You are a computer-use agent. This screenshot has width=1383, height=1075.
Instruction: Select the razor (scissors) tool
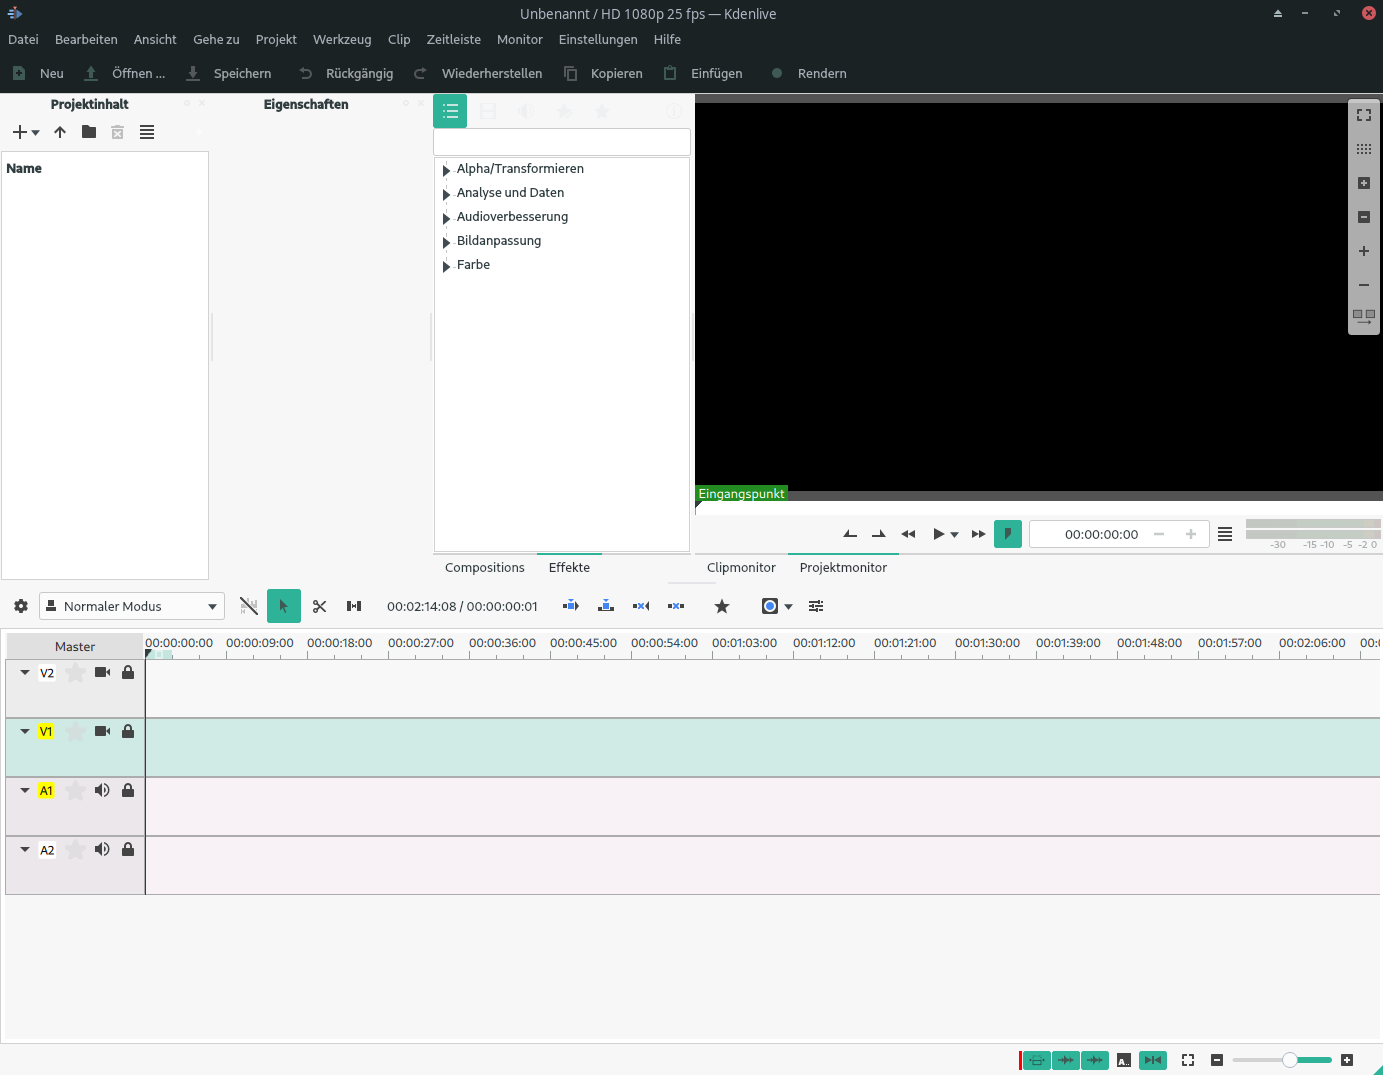tap(320, 606)
